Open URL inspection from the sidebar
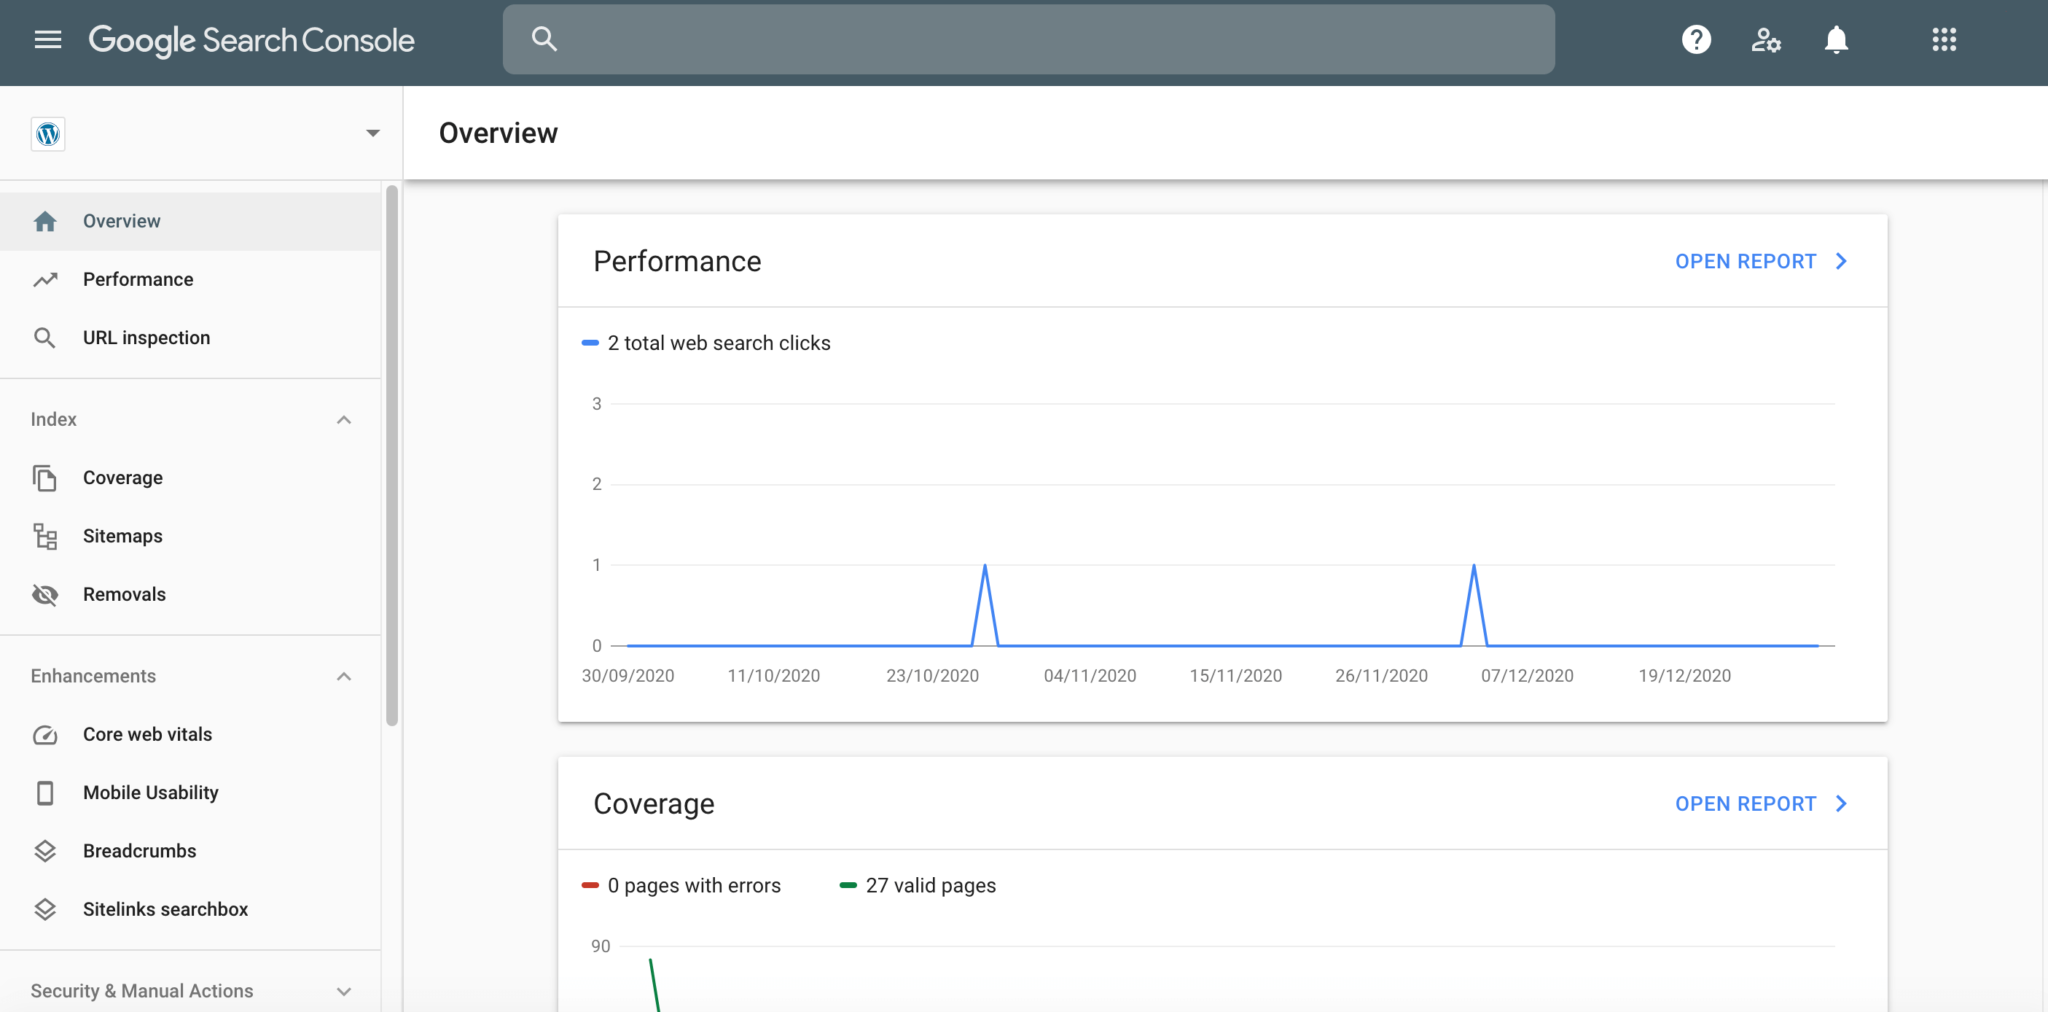This screenshot has width=2048, height=1012. pyautogui.click(x=190, y=338)
